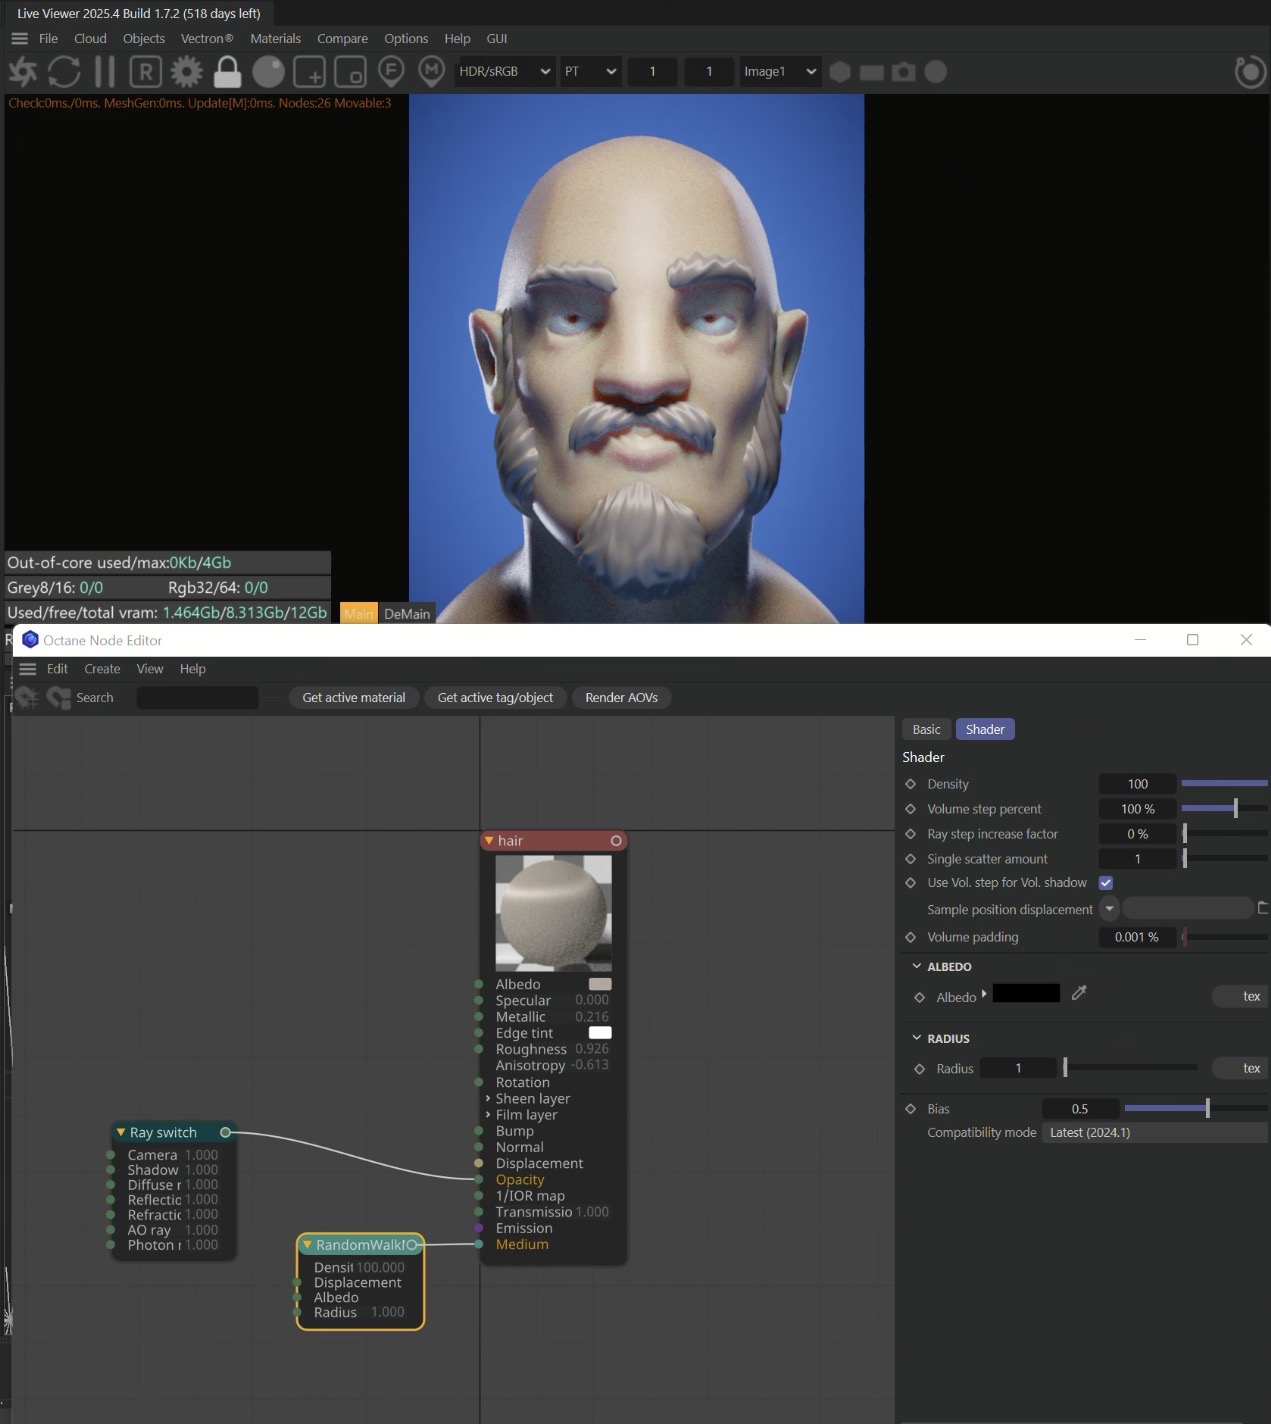This screenshot has width=1271, height=1424.
Task: Click the eyedropper next to Albedo swatch
Action: coord(1079,993)
